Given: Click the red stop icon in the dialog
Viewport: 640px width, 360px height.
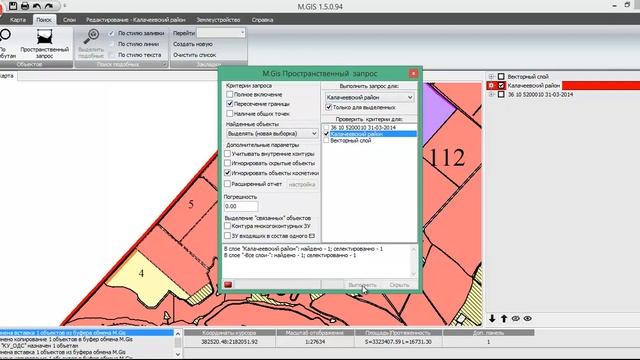Looking at the screenshot, I should pos(228,284).
